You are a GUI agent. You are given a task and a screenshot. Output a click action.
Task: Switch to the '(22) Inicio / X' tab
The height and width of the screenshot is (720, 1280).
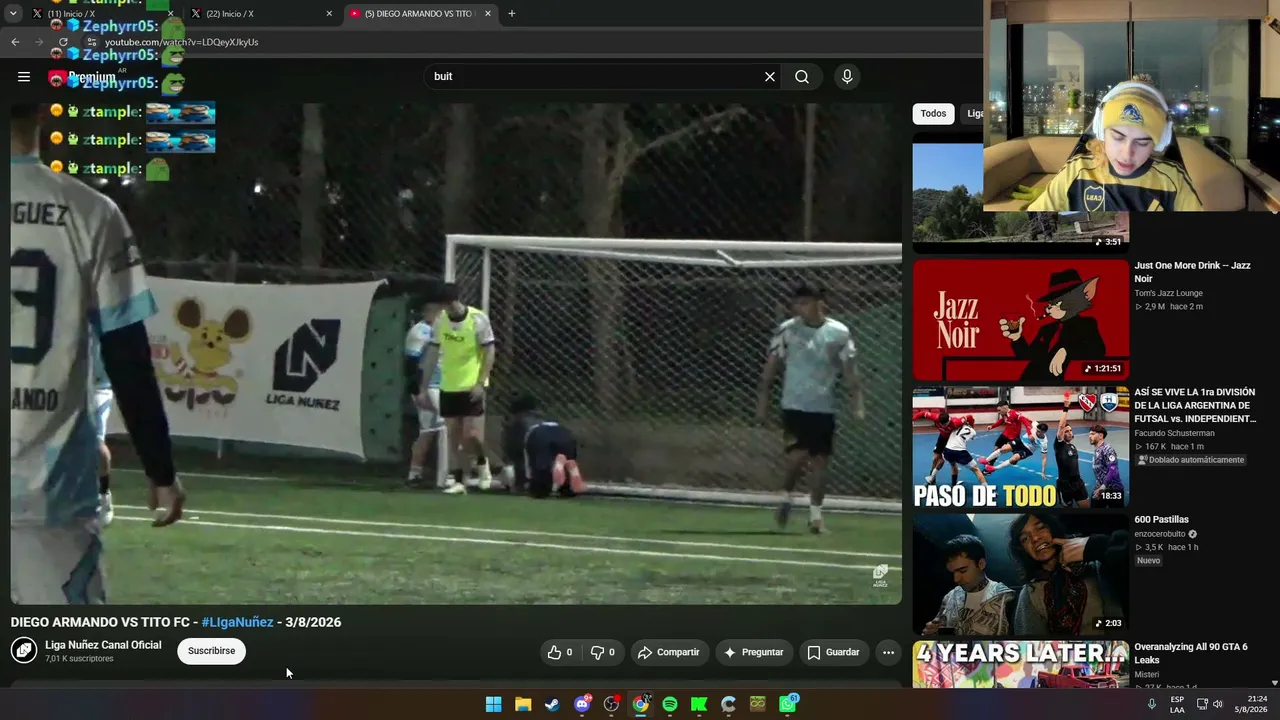[262, 14]
